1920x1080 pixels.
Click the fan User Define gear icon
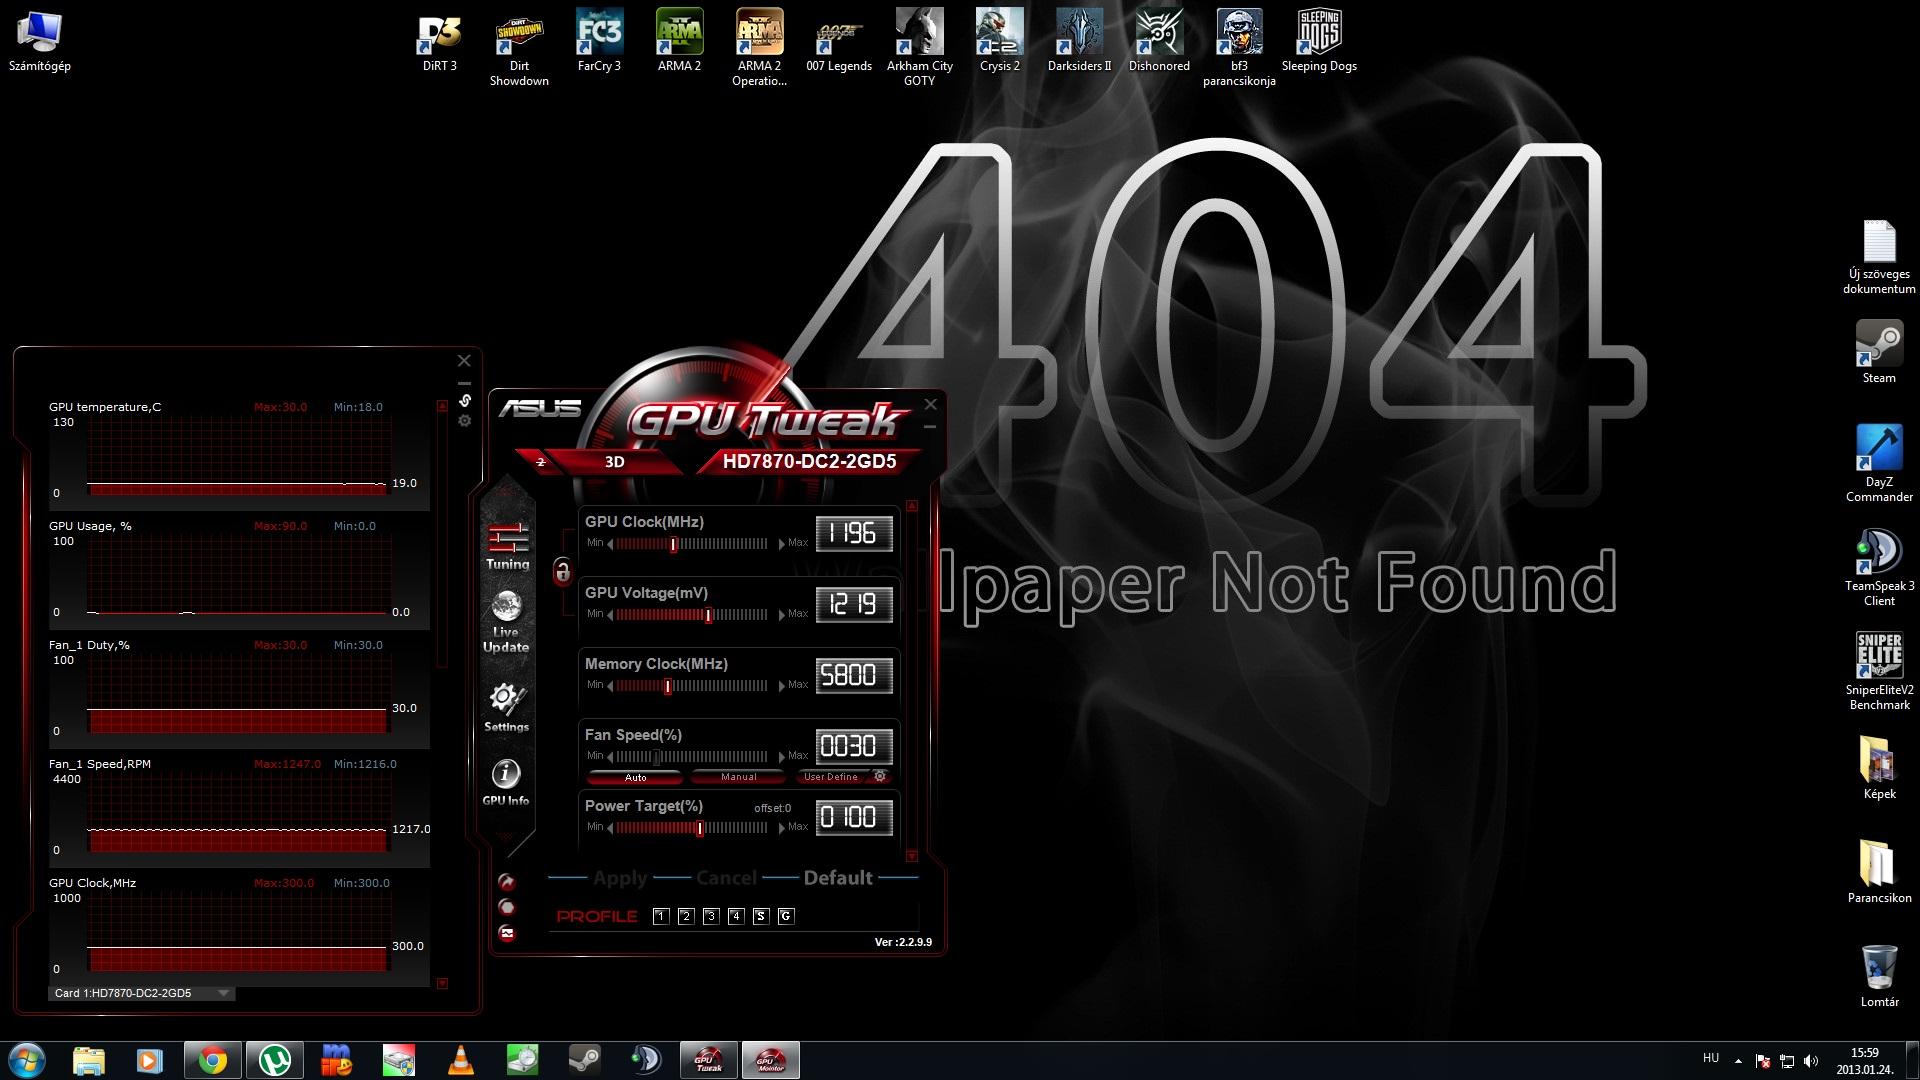click(880, 776)
